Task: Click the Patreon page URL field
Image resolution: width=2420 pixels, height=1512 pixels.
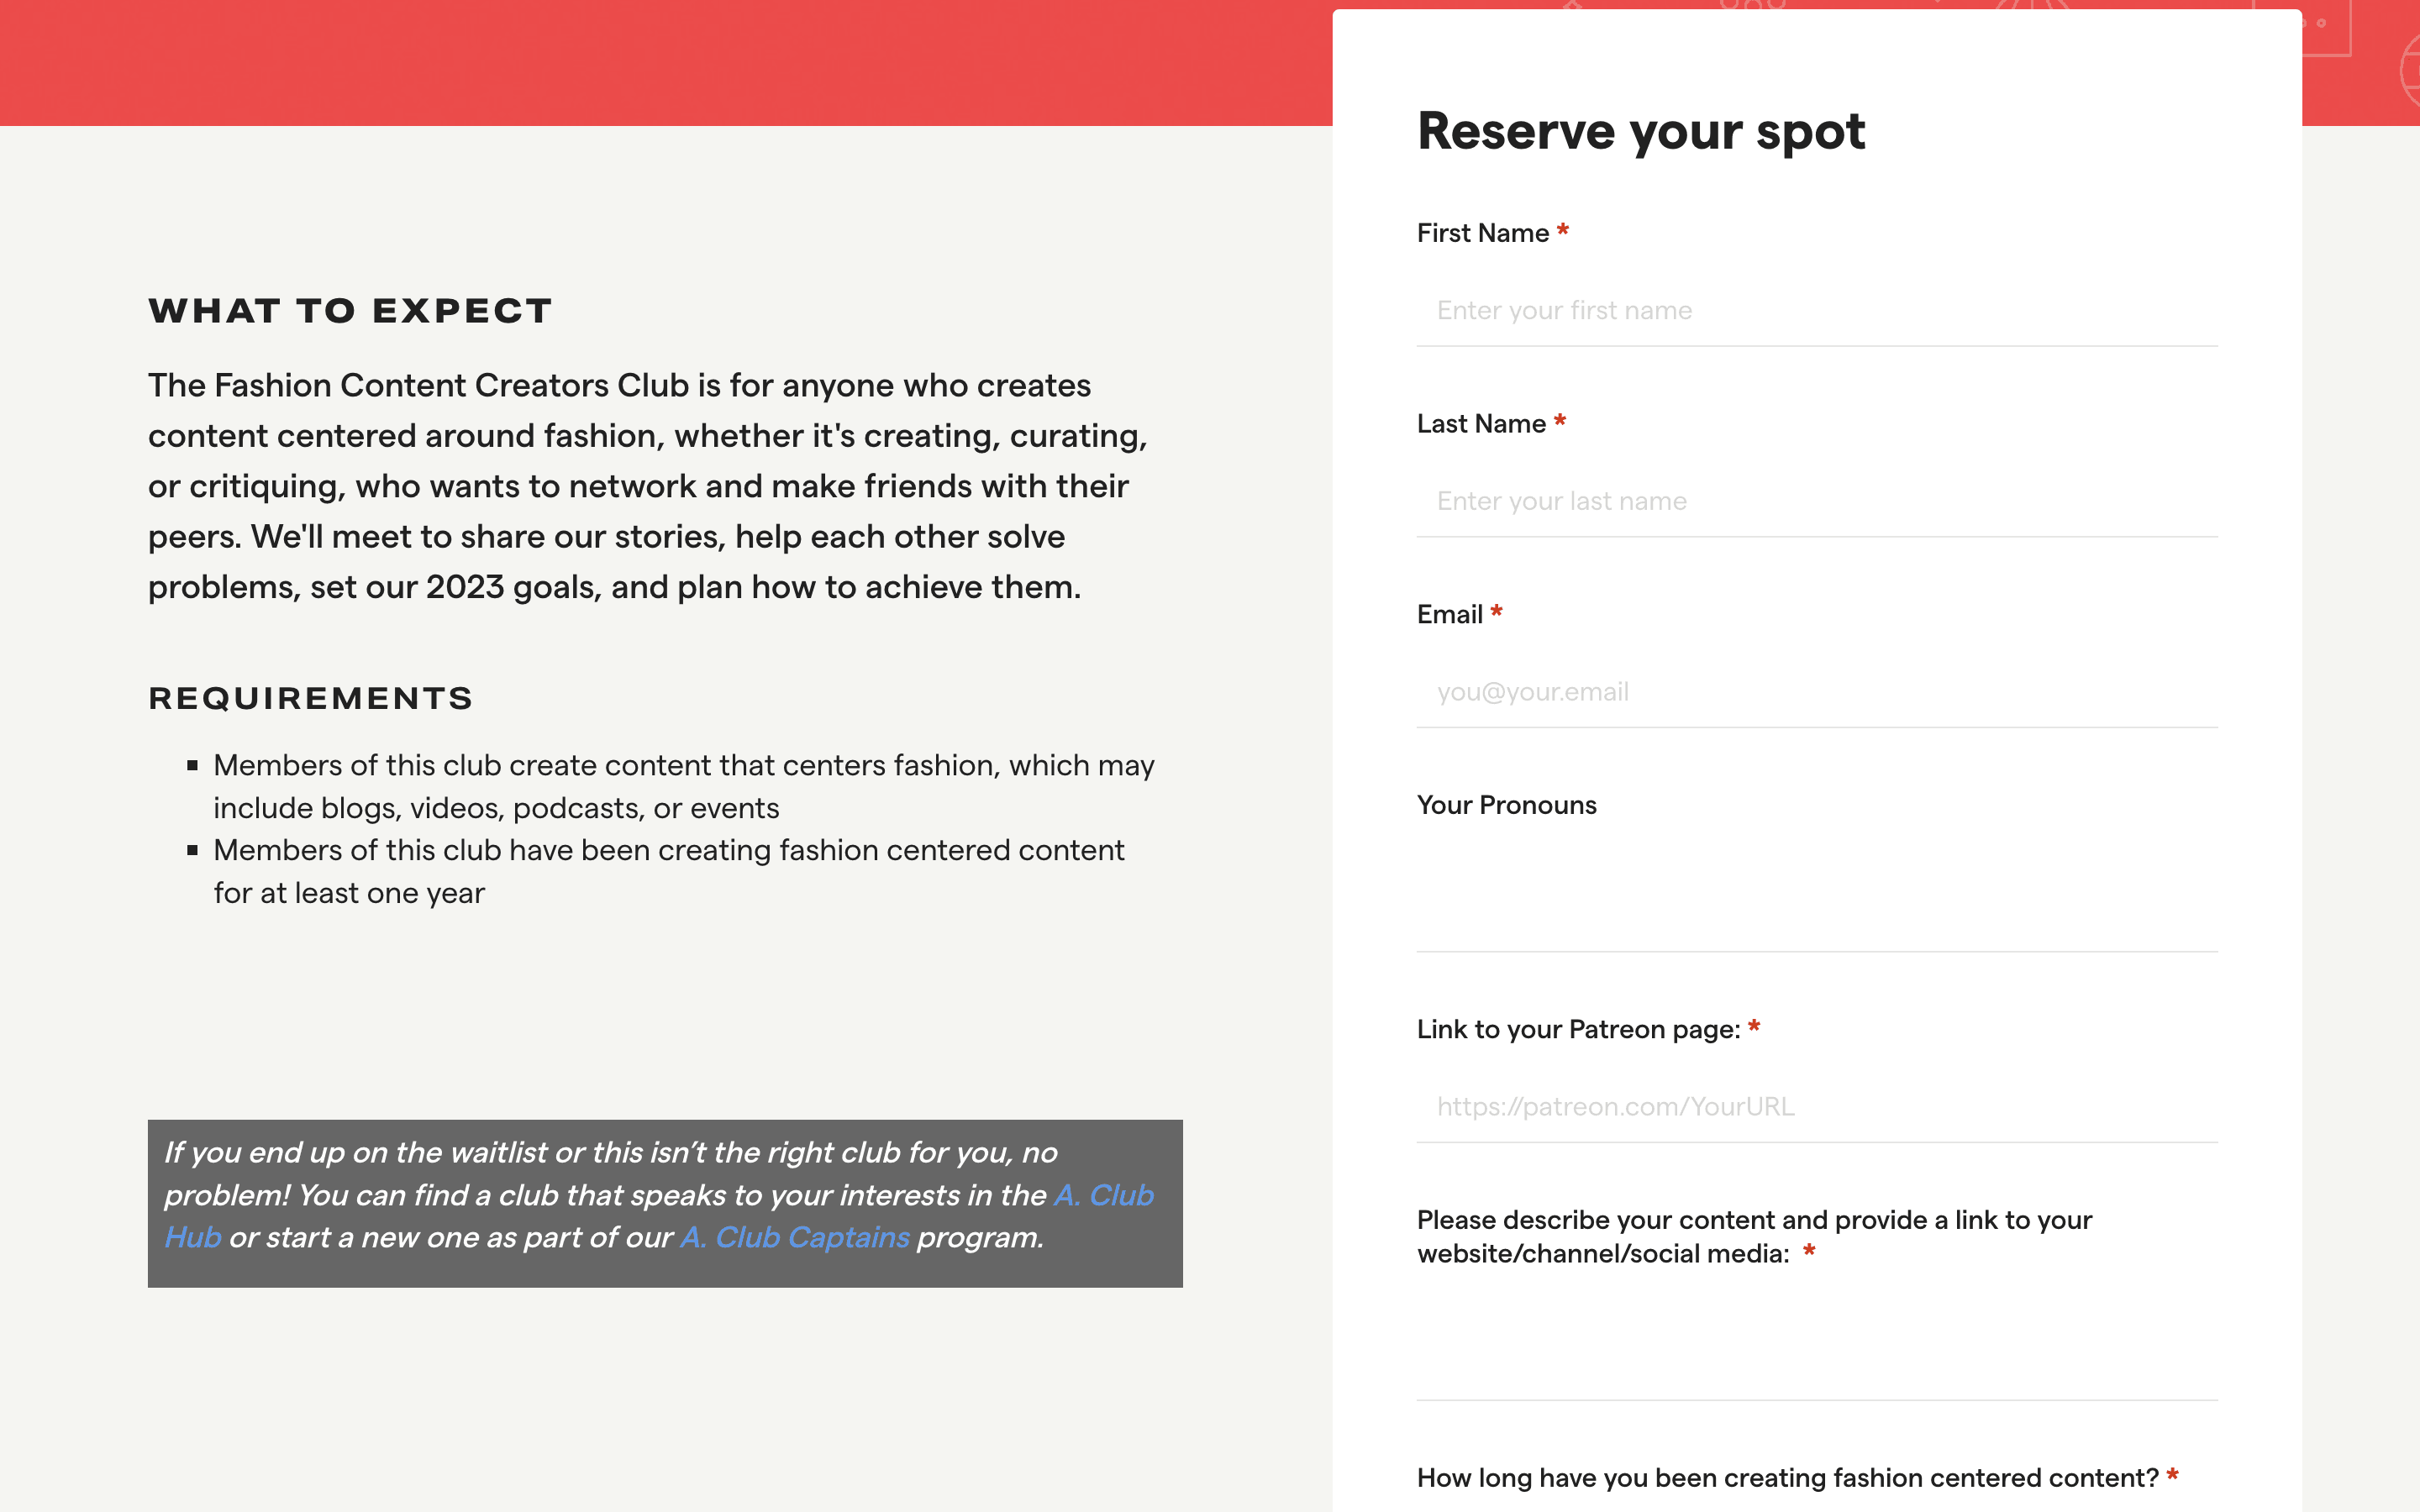Action: [x=1816, y=1107]
